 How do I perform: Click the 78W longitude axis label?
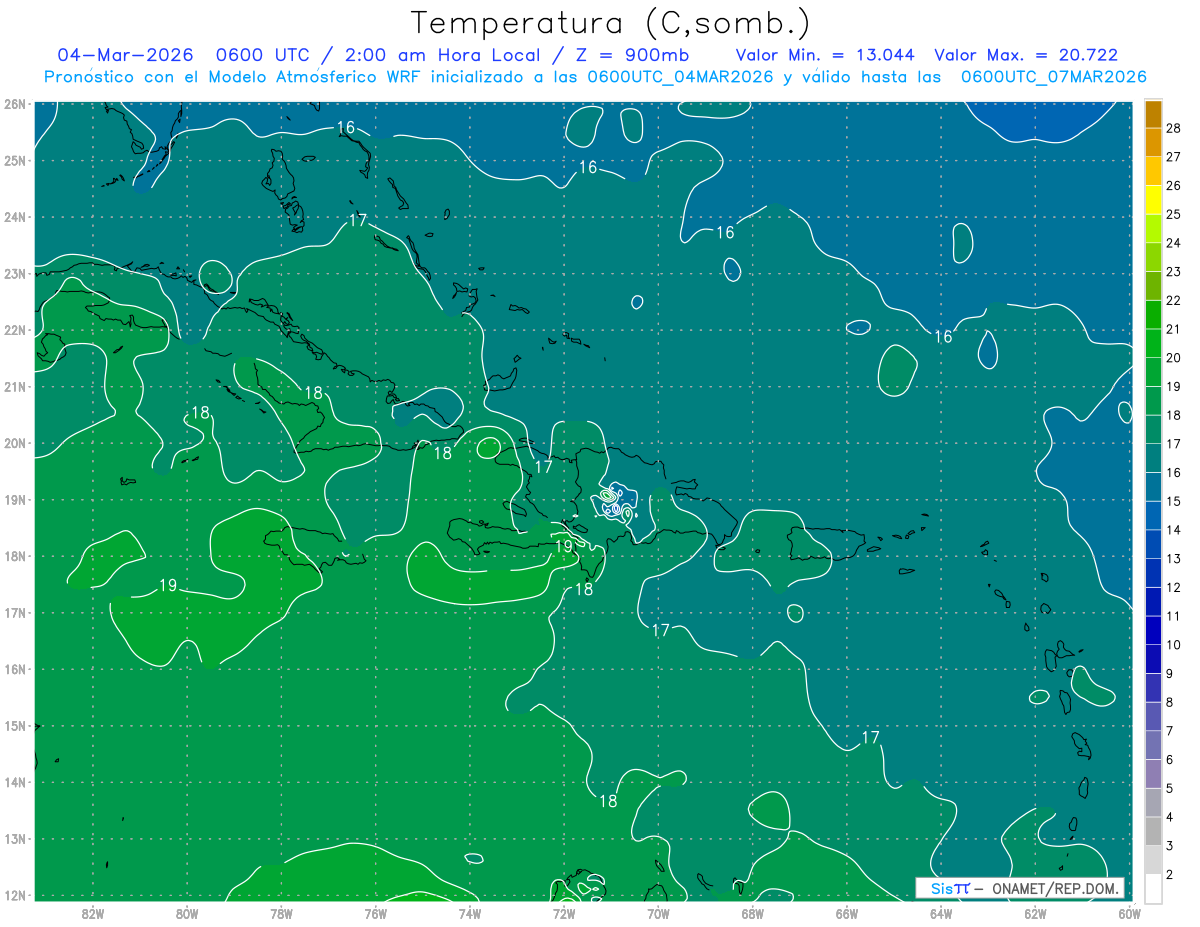[x=281, y=912]
